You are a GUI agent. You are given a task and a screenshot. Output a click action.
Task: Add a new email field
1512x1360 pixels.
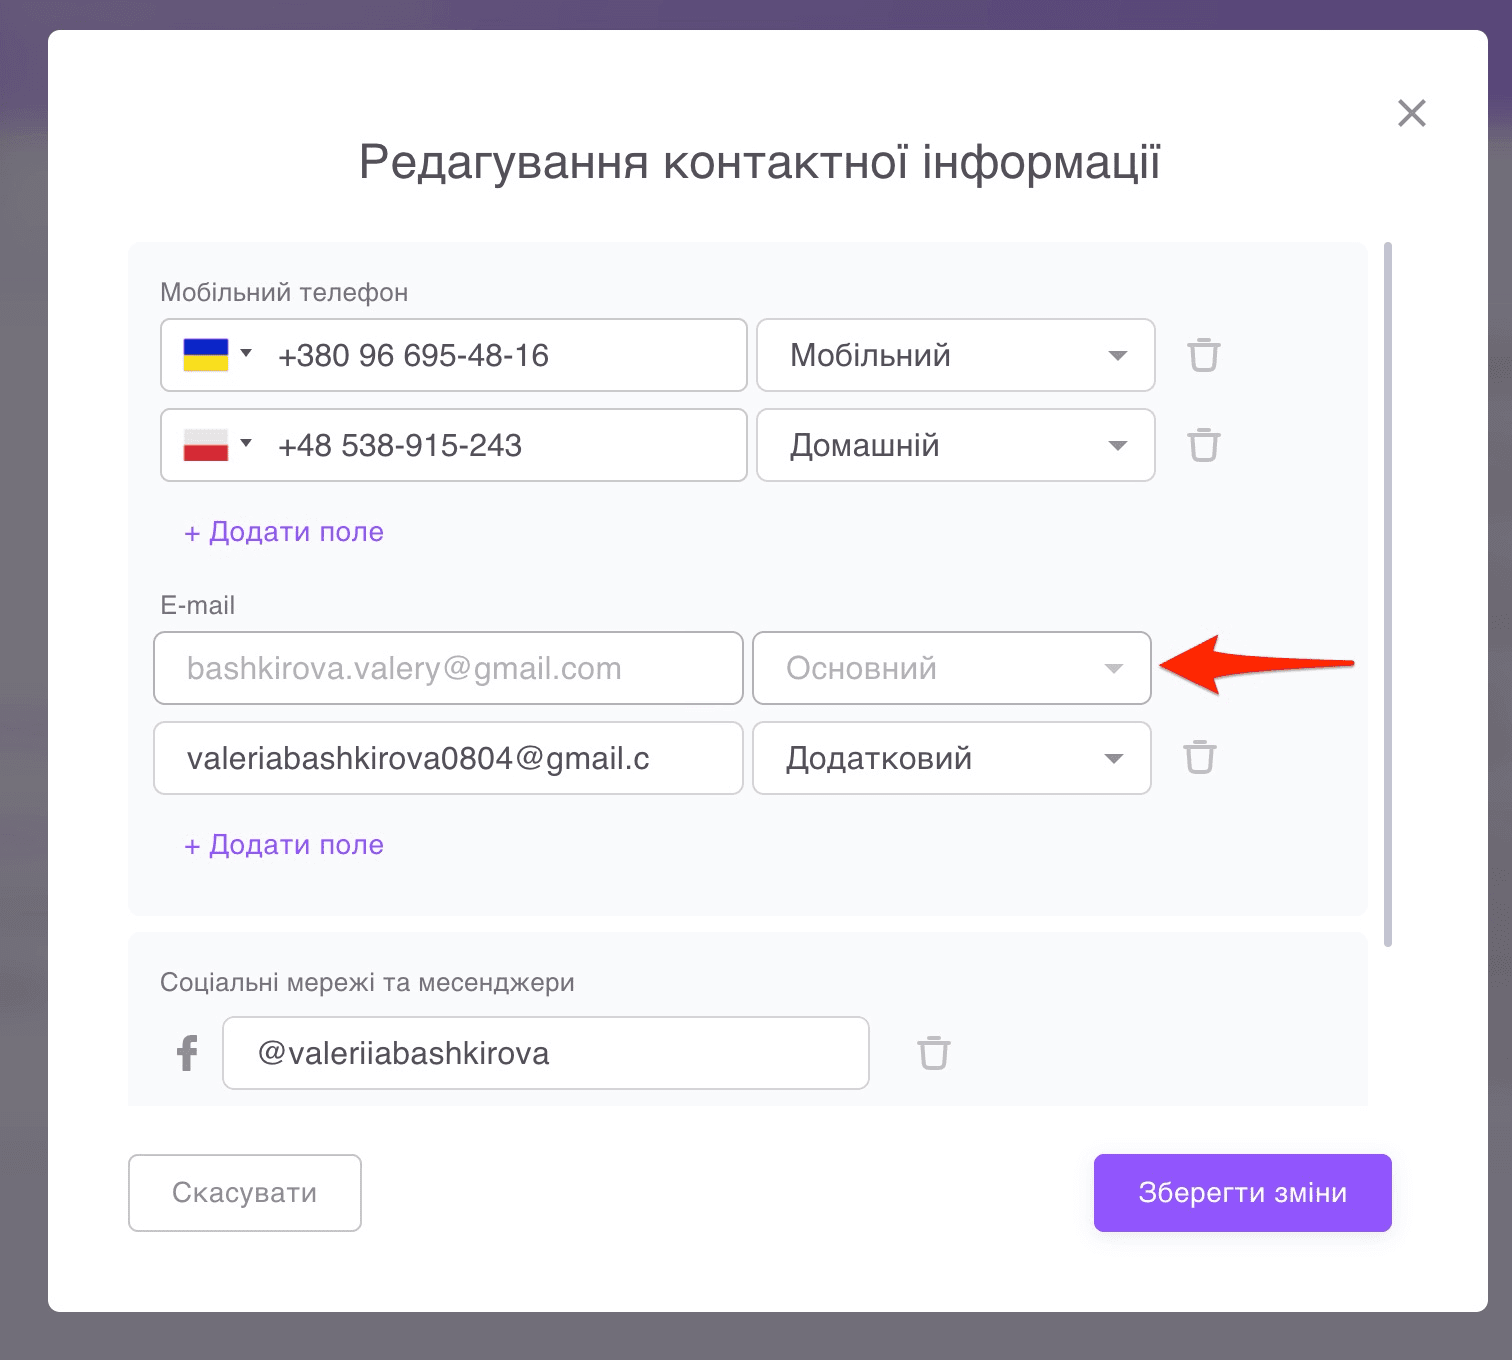(283, 844)
